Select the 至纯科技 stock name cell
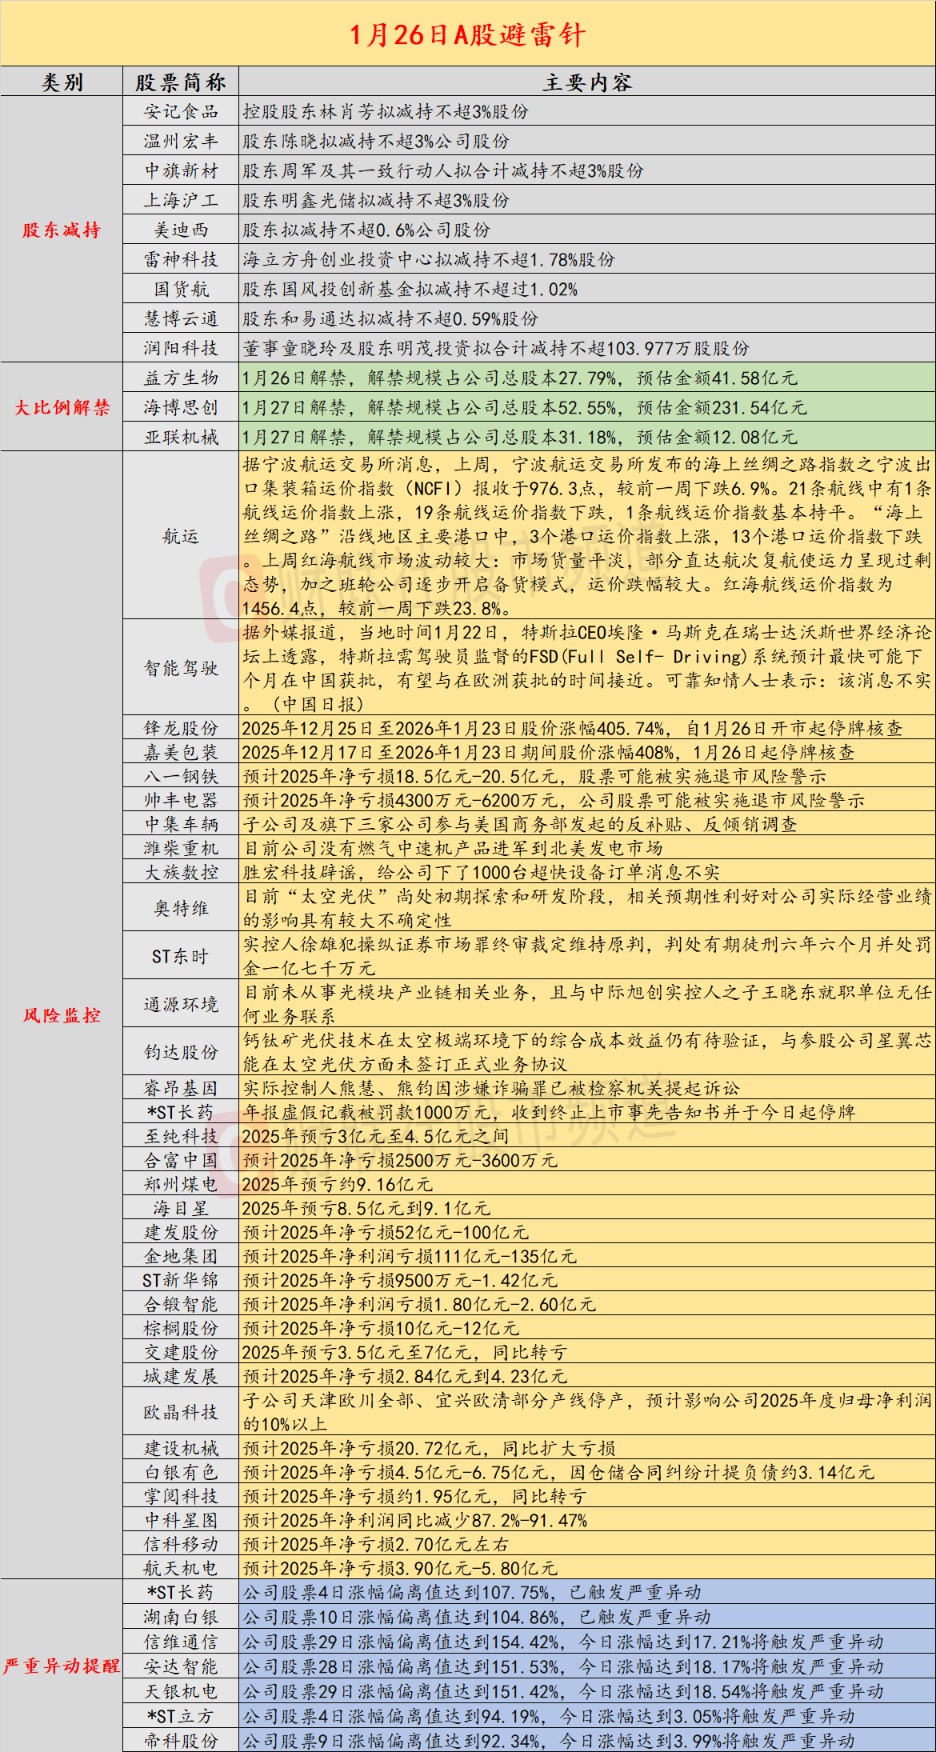The width and height of the screenshot is (936, 1752). (x=180, y=1136)
